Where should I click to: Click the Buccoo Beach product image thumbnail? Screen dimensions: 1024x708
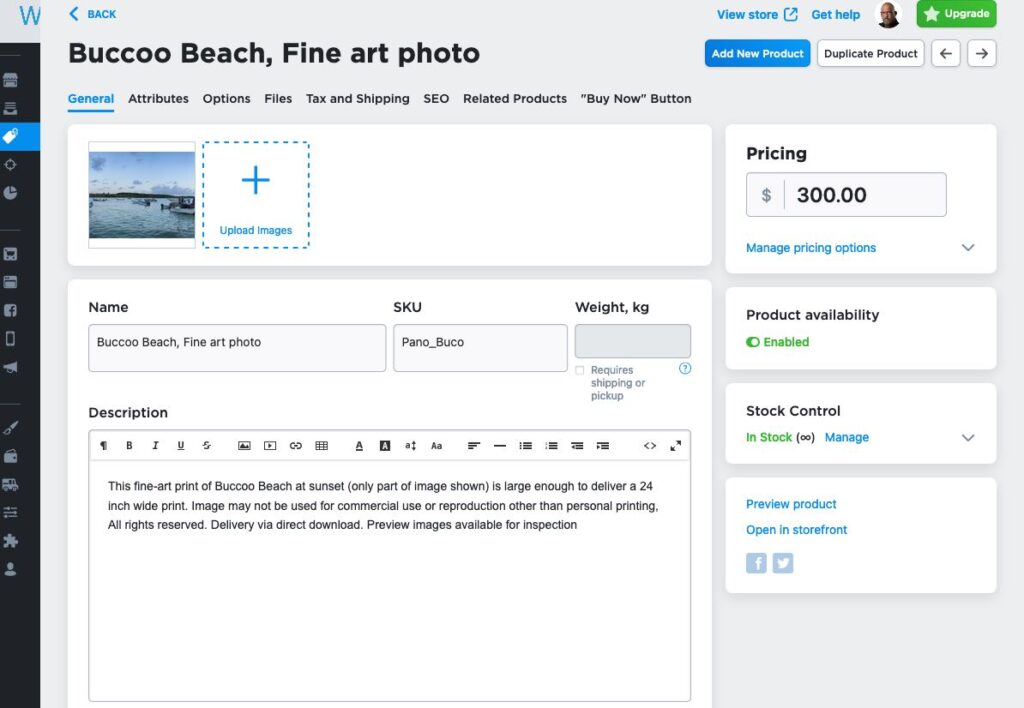[142, 195]
